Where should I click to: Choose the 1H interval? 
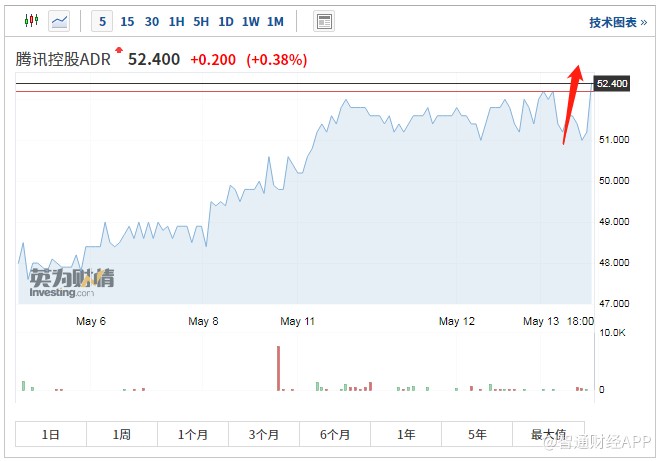click(176, 21)
